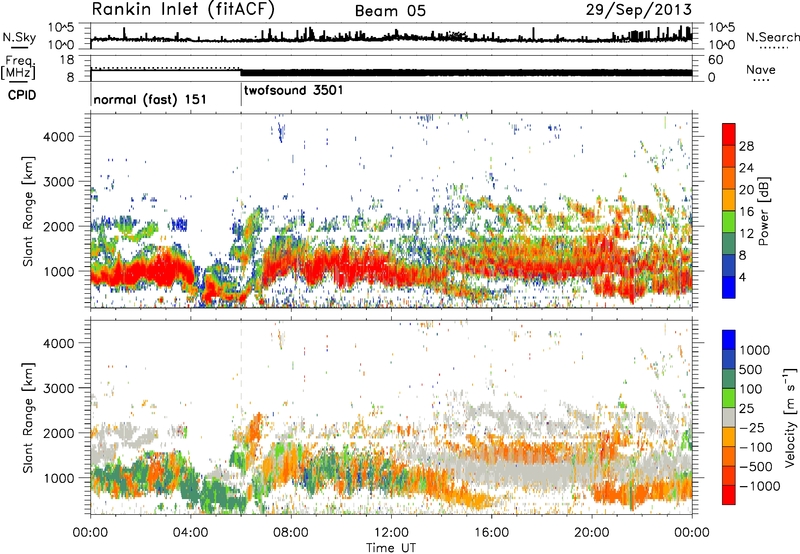800x554 pixels.
Task: Click the "24" label on Power color bar
Action: (746, 168)
